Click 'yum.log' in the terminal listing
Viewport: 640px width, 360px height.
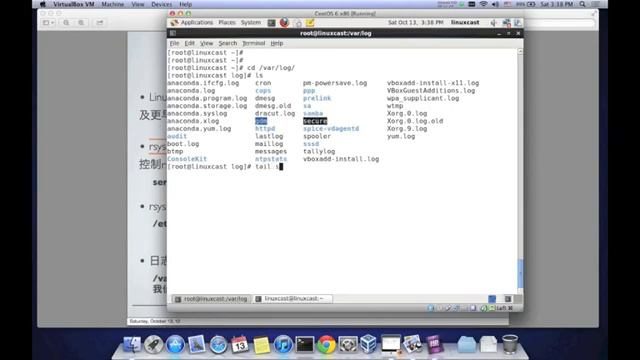[401, 136]
